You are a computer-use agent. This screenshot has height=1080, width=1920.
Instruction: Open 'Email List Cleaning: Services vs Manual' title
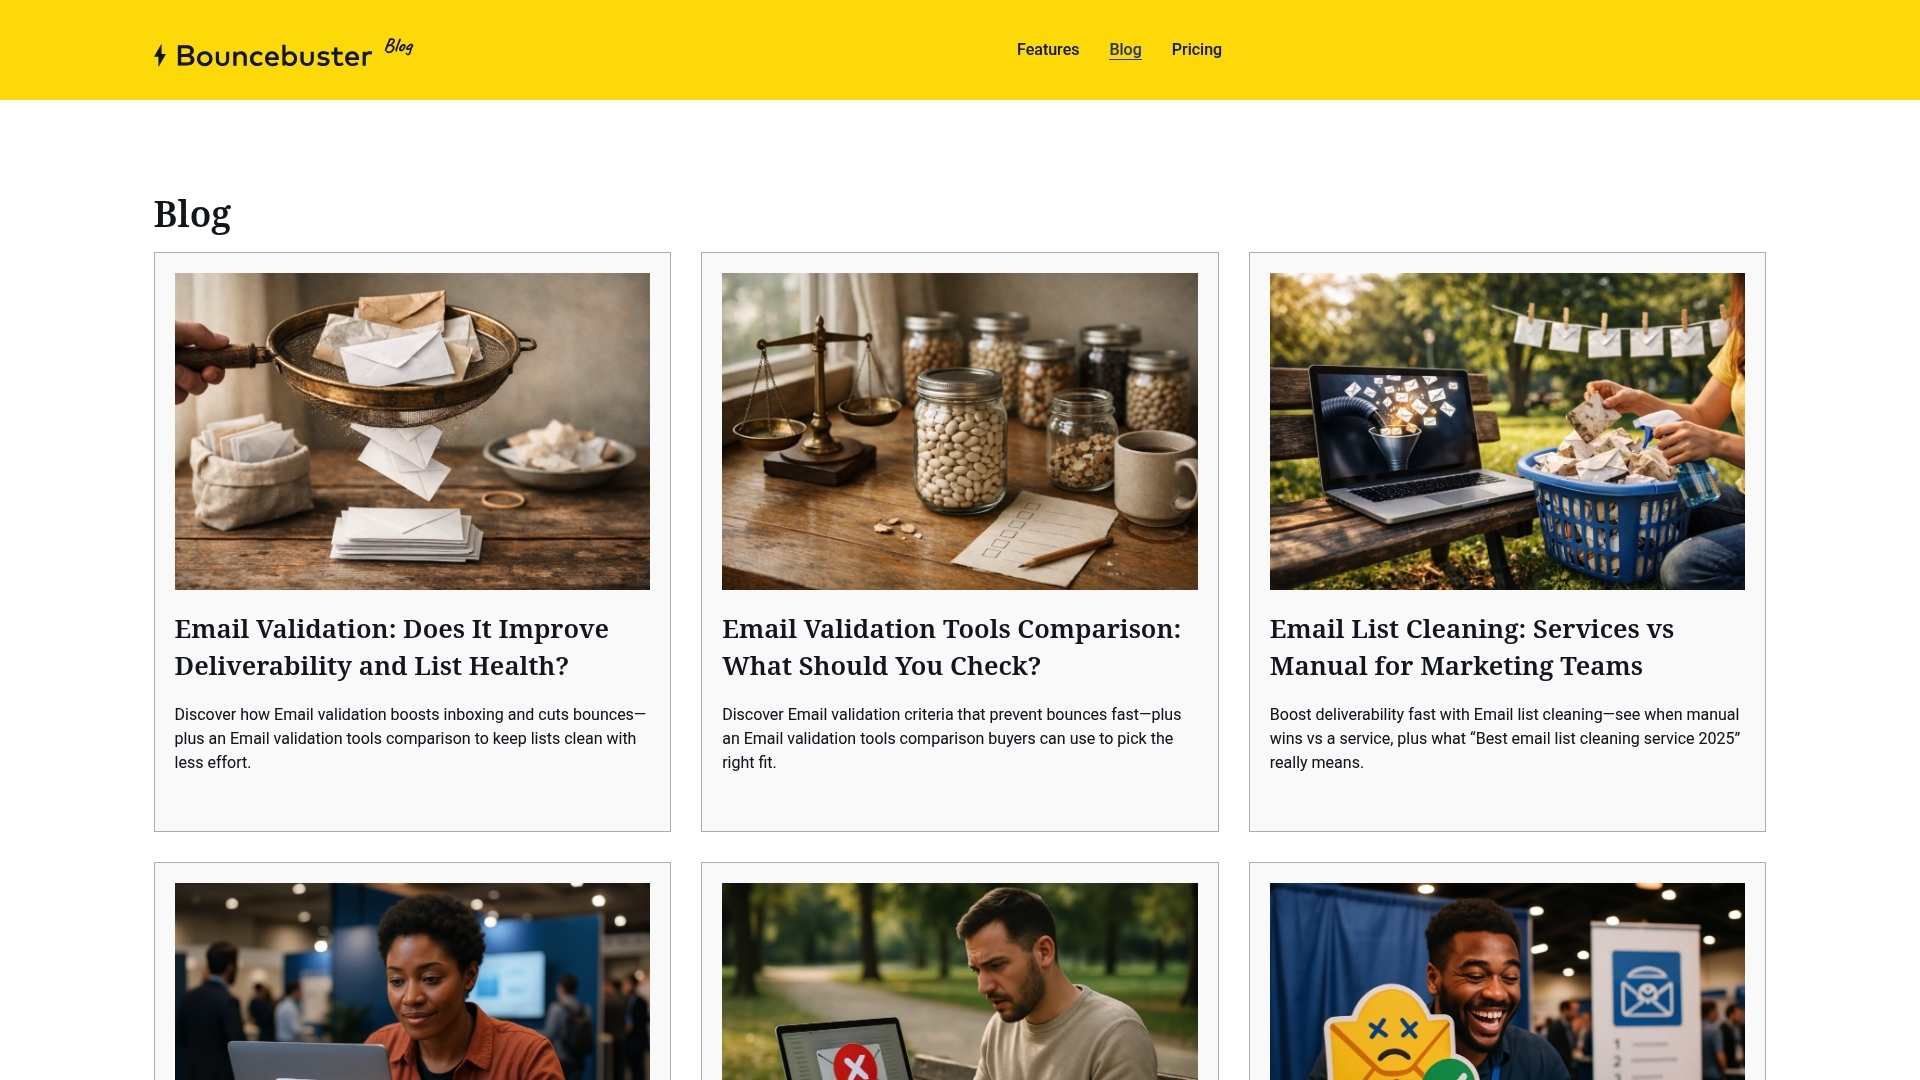point(1471,647)
